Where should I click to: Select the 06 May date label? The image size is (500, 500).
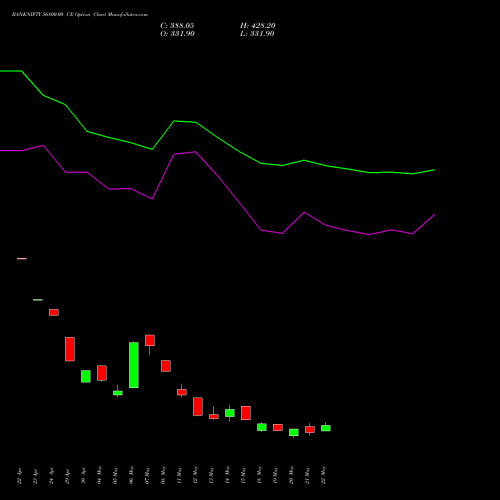[x=131, y=475]
